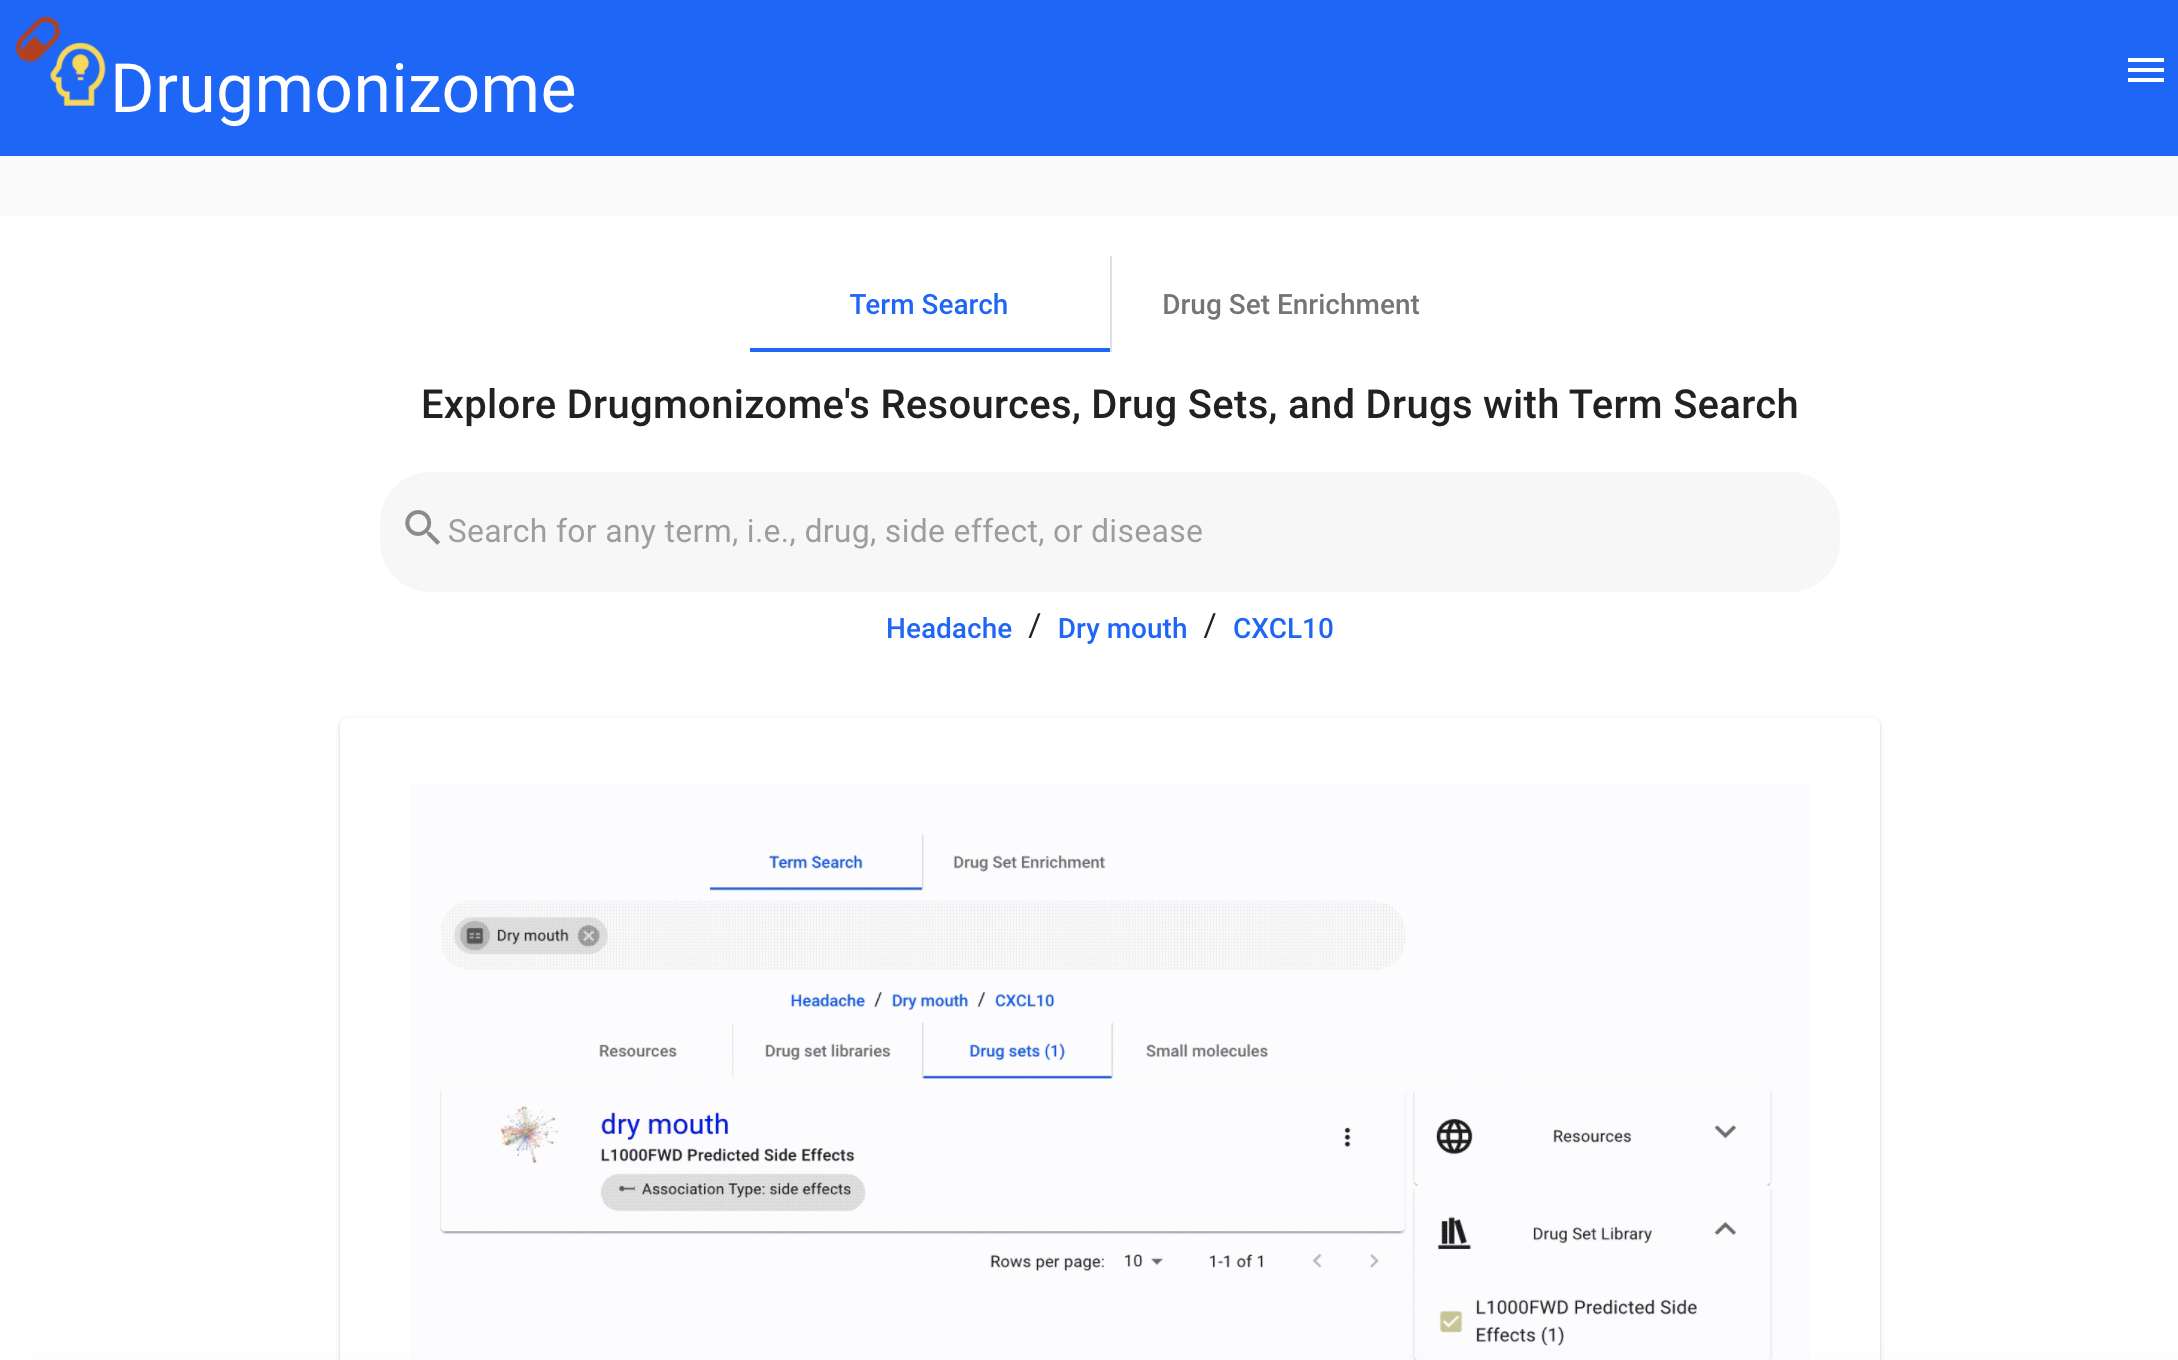Click the Drug Set Library books icon
The image size is (2178, 1360).
point(1454,1233)
